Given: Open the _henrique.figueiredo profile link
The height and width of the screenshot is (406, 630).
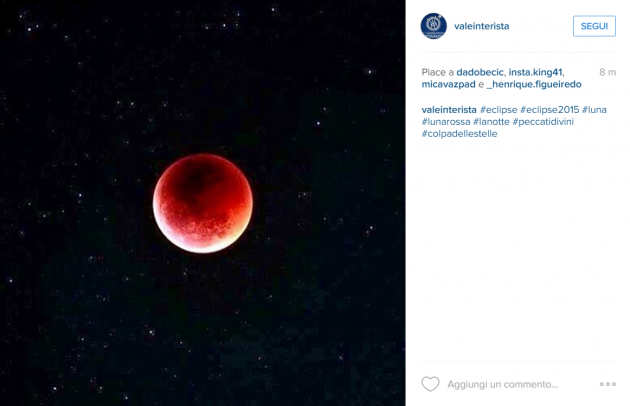Looking at the screenshot, I should (534, 84).
